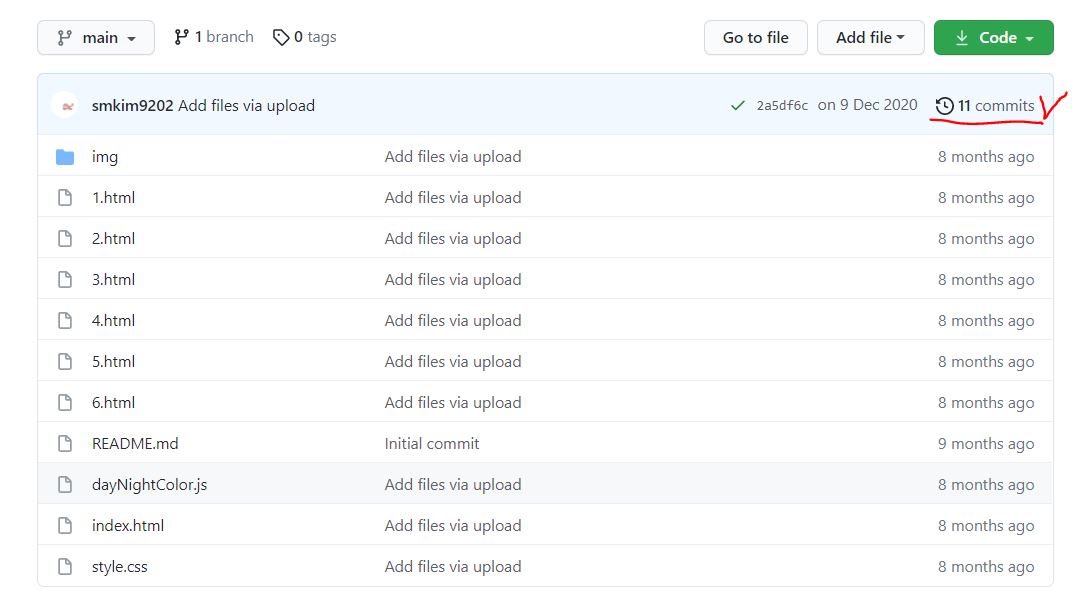Open the main branch dropdown
This screenshot has width=1079, height=598.
coord(96,38)
